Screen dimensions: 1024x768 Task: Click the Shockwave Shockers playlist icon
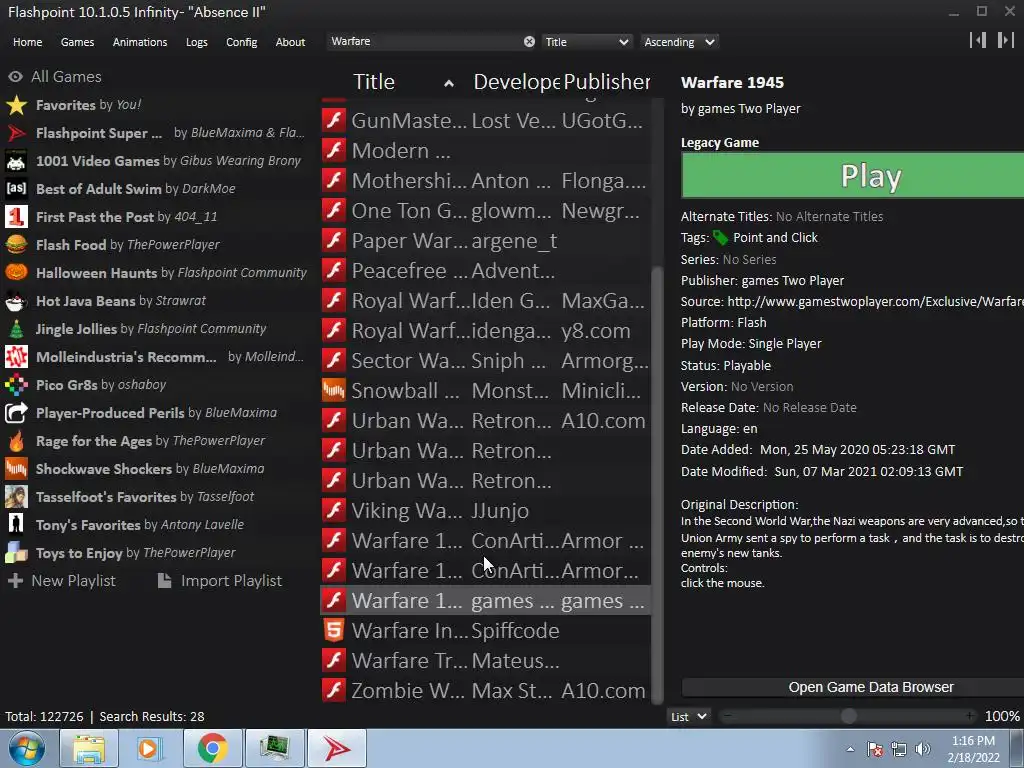coord(16,469)
